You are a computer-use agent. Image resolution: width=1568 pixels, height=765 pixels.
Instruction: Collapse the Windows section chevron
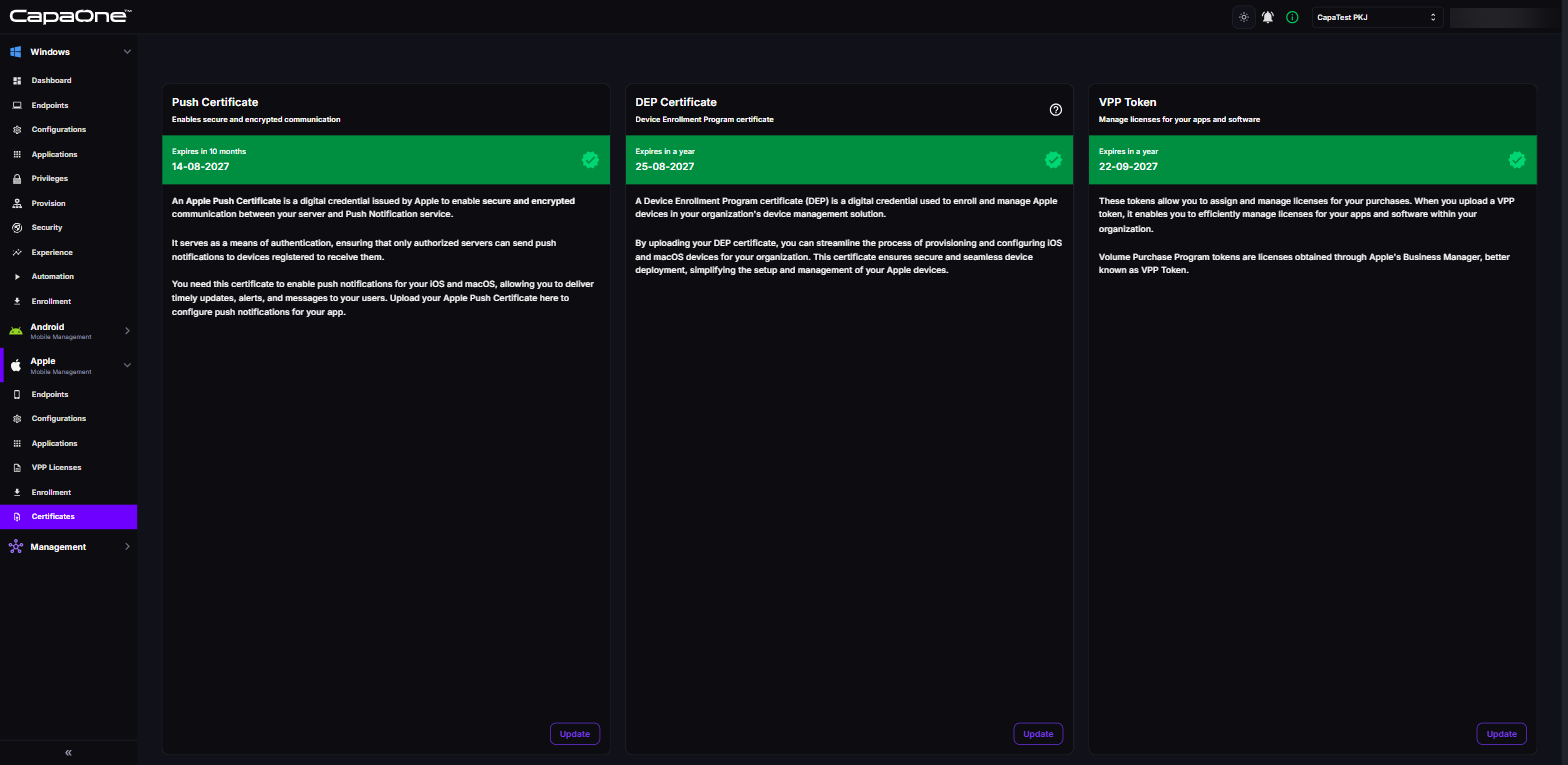[127, 51]
